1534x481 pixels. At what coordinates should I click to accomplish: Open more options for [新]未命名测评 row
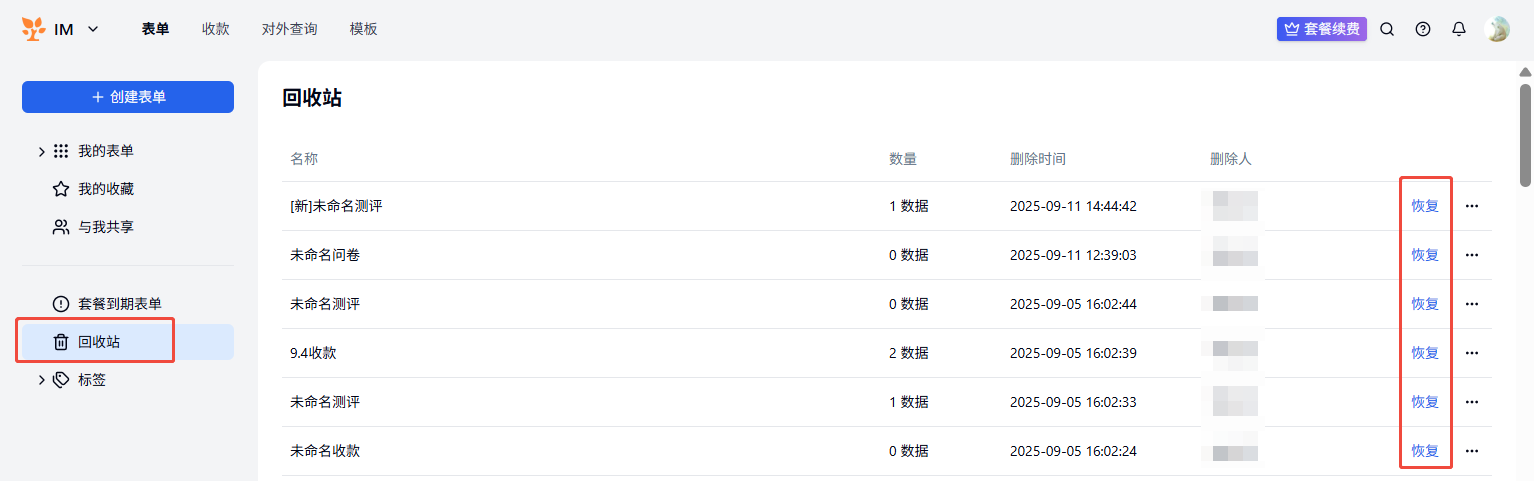[x=1471, y=206]
